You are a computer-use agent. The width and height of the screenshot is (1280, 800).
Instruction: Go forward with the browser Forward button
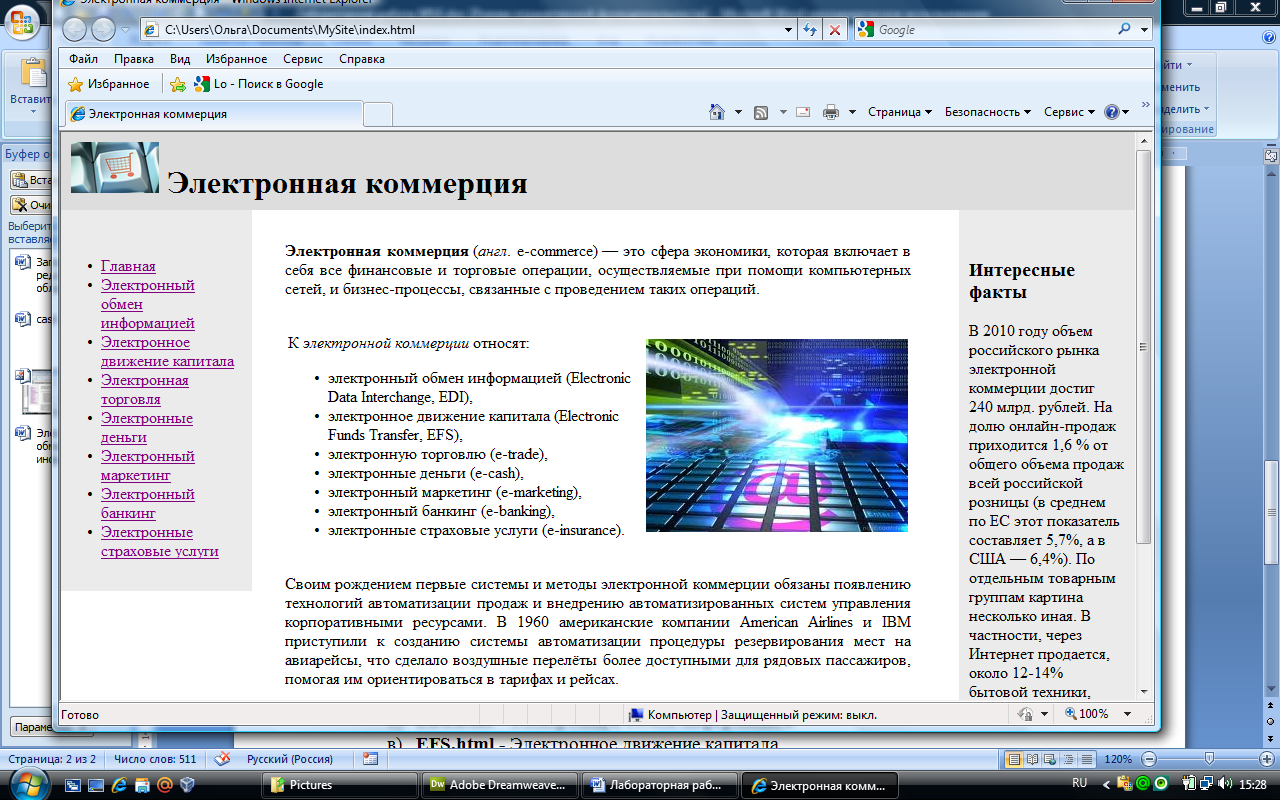tap(103, 29)
